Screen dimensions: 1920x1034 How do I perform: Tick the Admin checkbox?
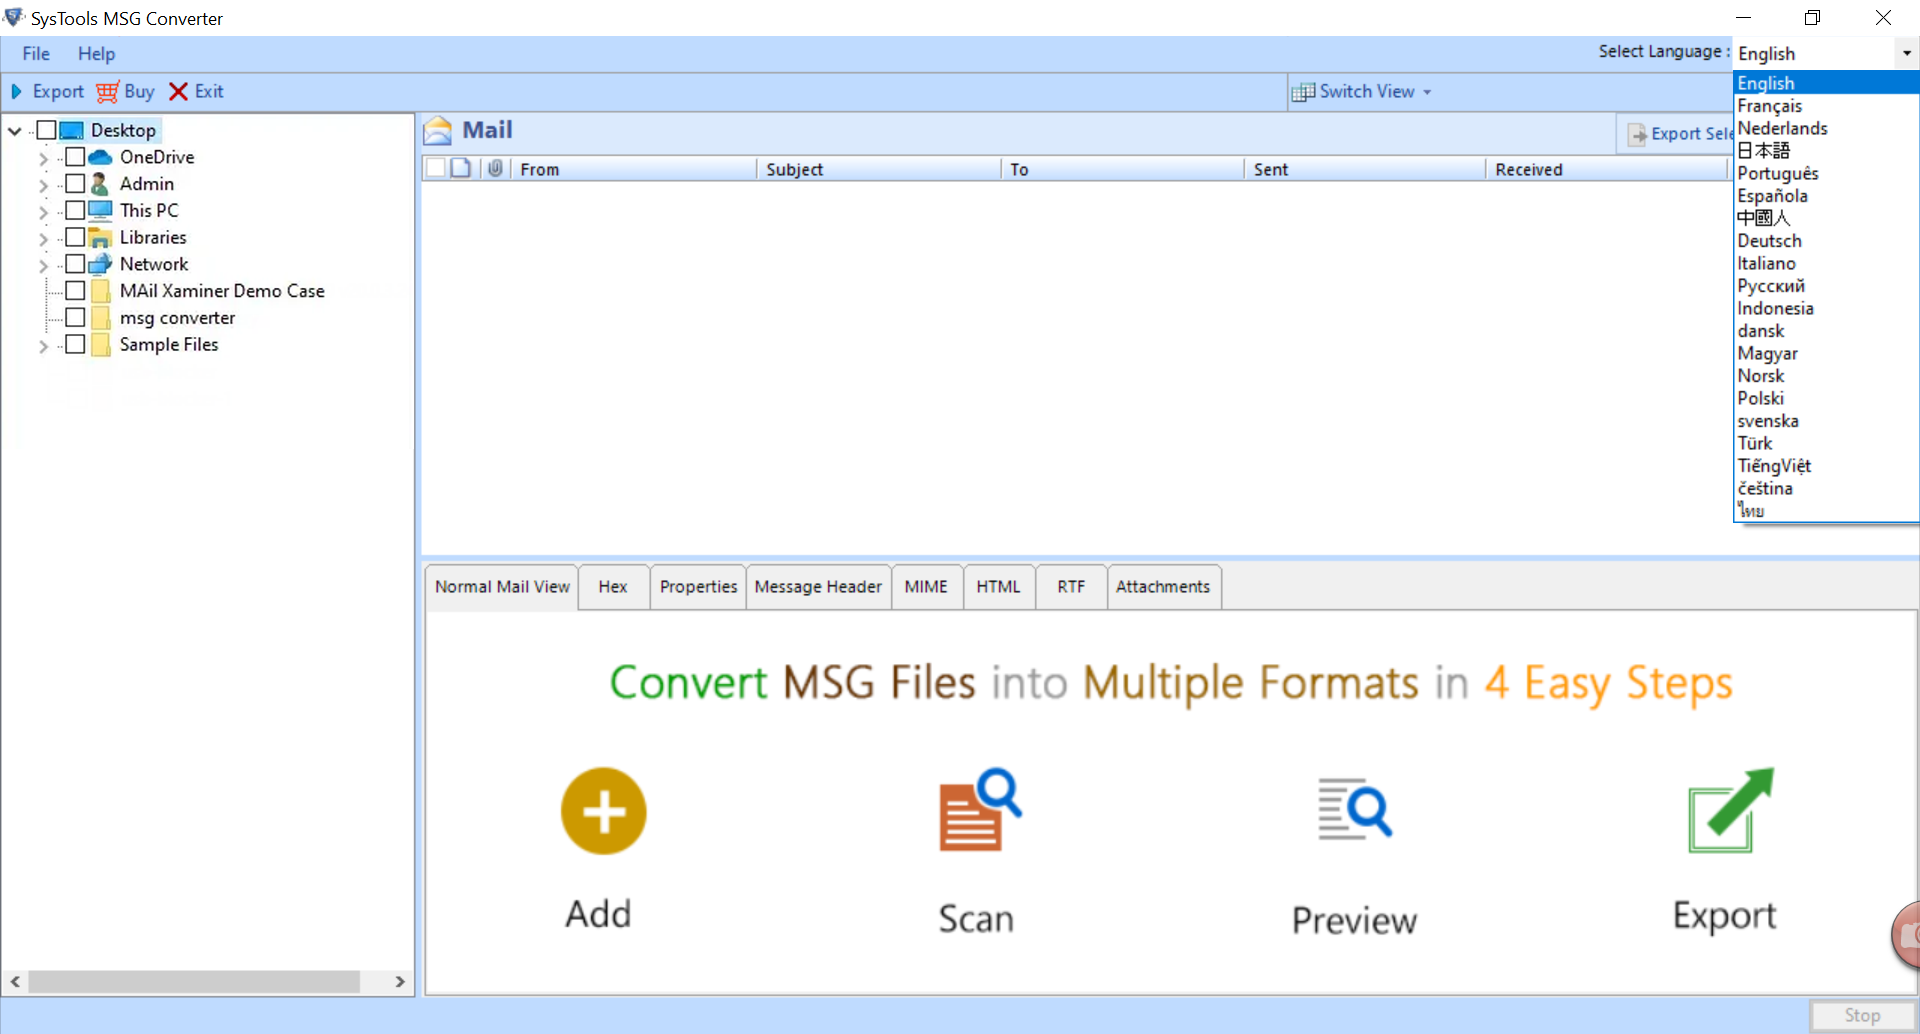pyautogui.click(x=75, y=183)
